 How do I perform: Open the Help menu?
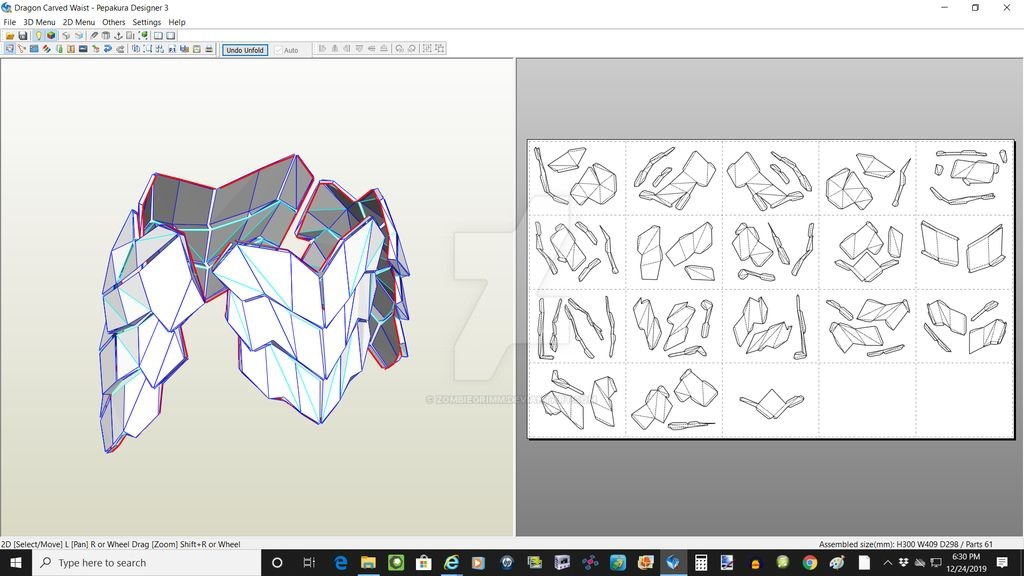[177, 22]
